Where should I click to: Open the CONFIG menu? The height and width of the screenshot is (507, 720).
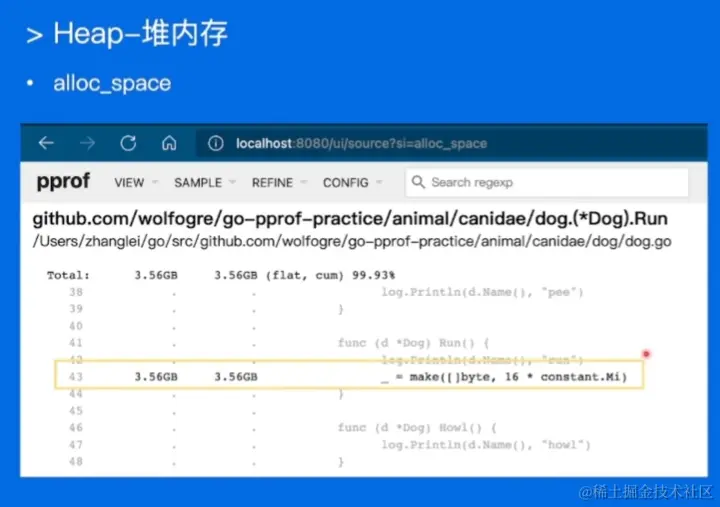[346, 182]
